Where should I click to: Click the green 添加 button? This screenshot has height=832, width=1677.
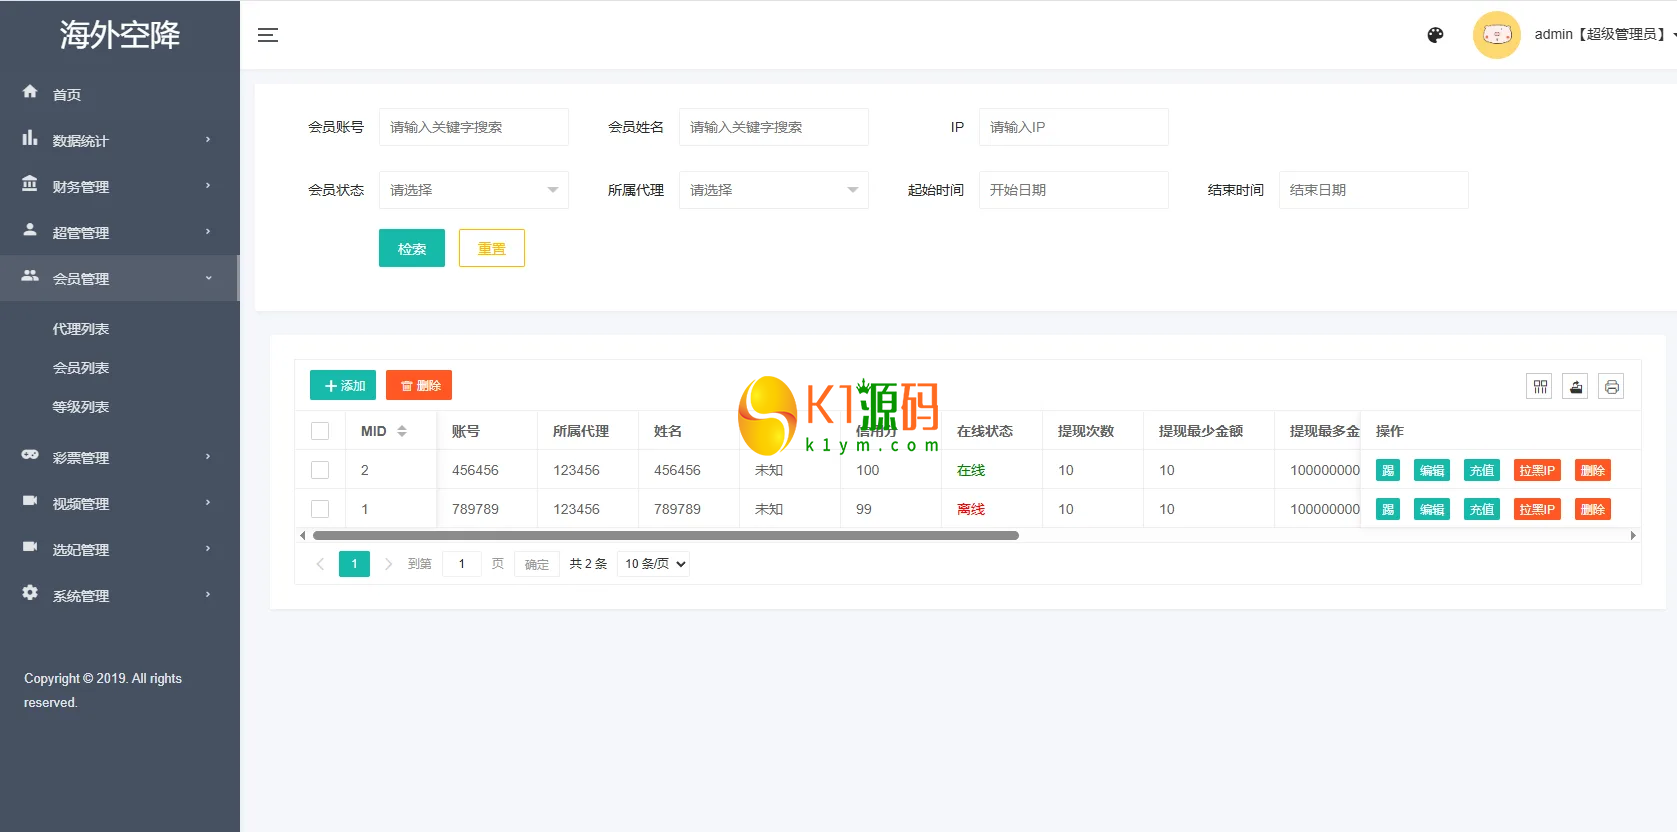click(x=343, y=385)
